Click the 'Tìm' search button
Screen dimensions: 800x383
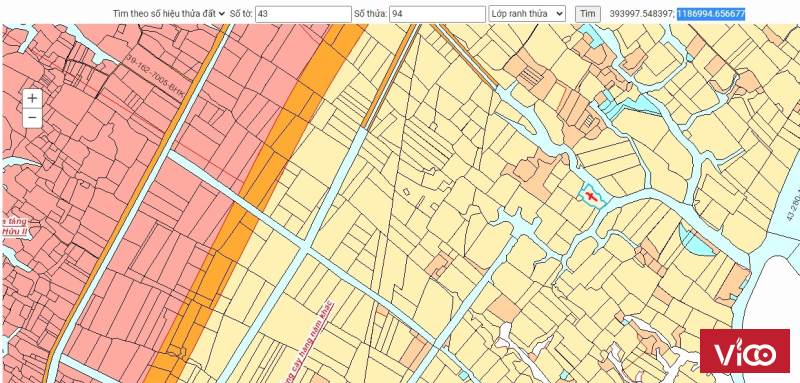(587, 14)
